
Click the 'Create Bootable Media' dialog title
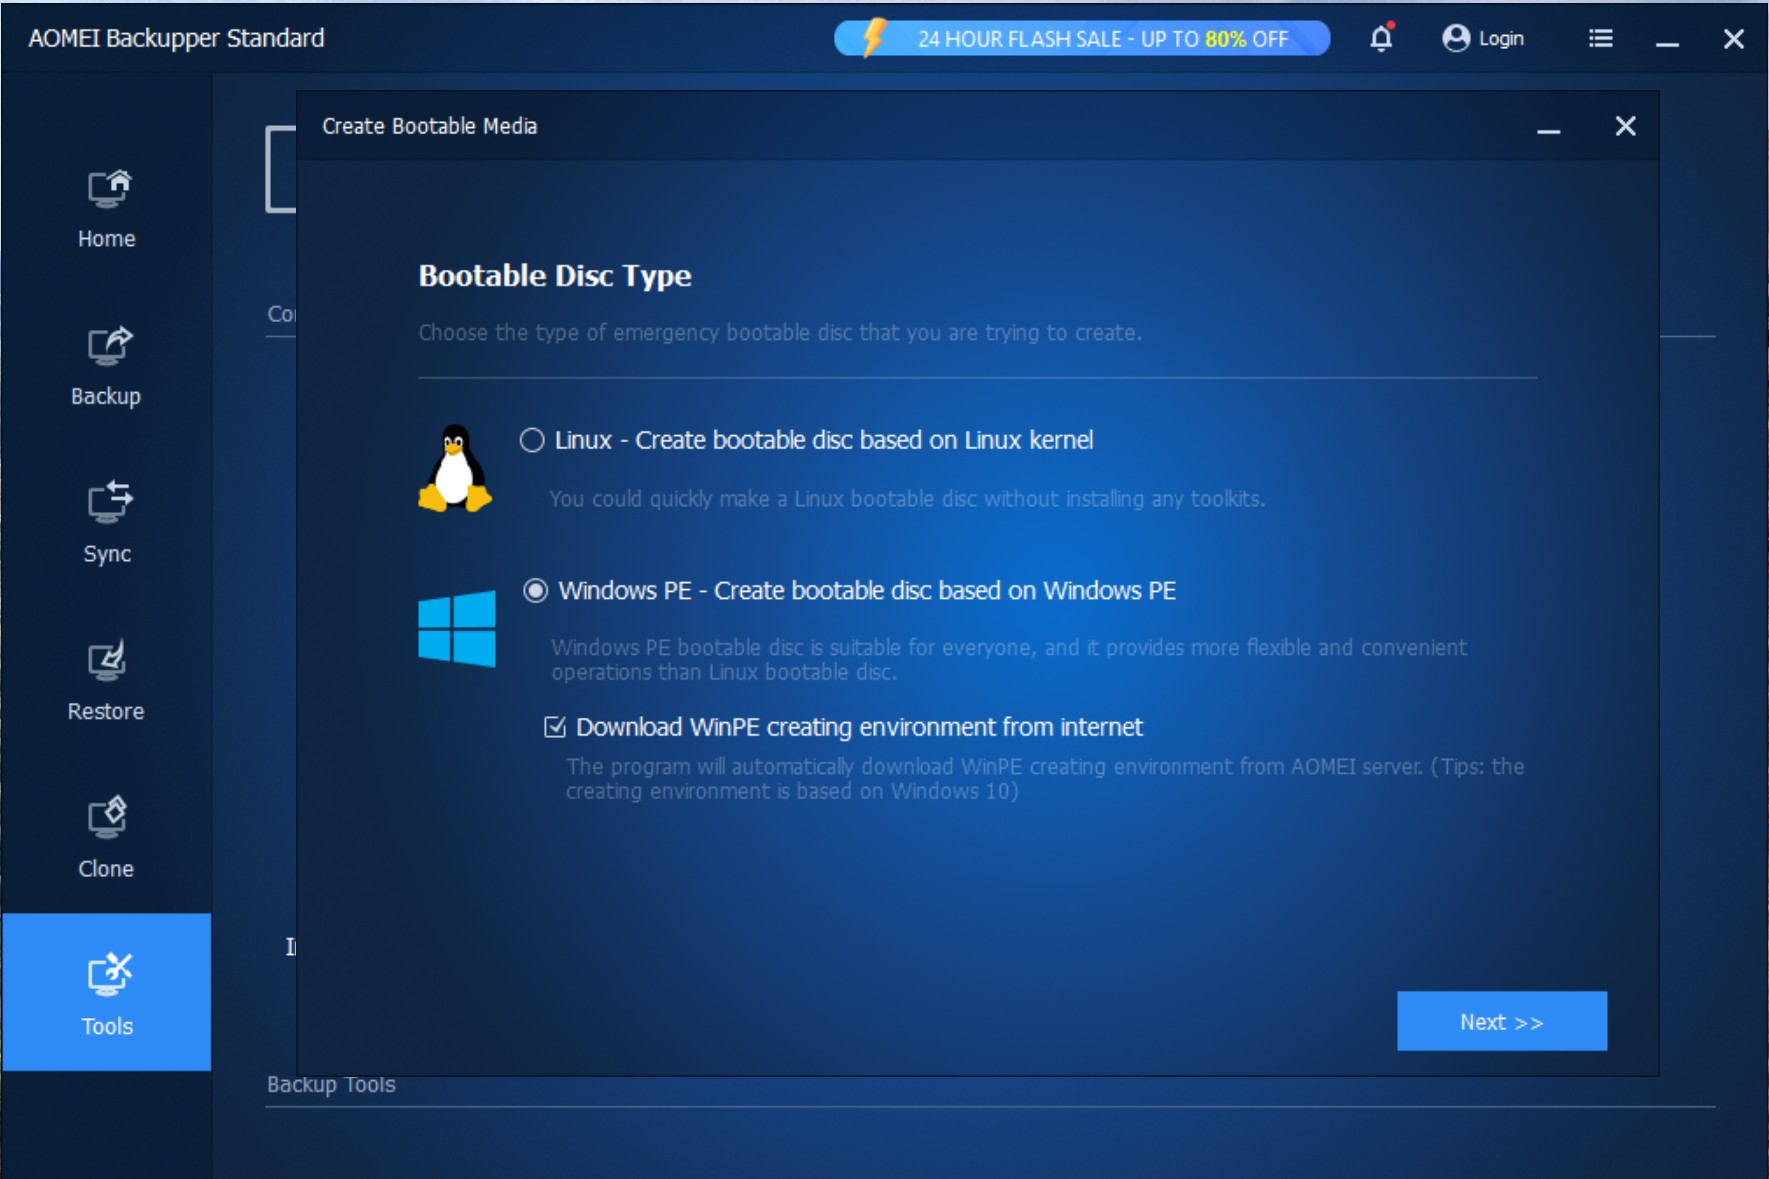coord(430,126)
